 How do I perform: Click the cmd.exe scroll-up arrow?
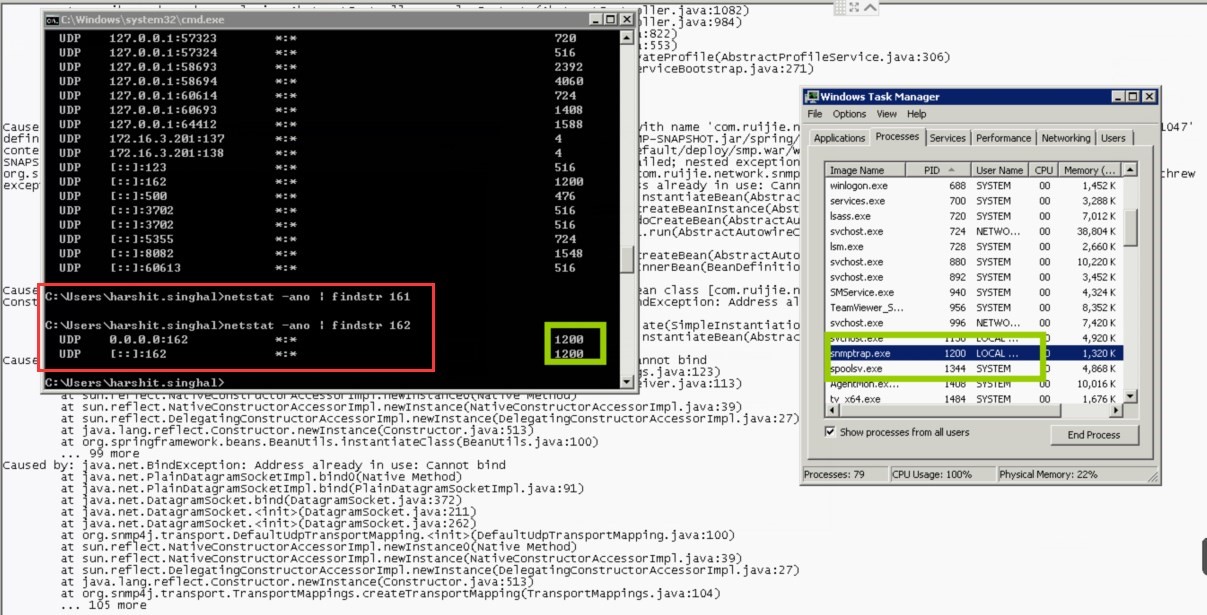627,36
